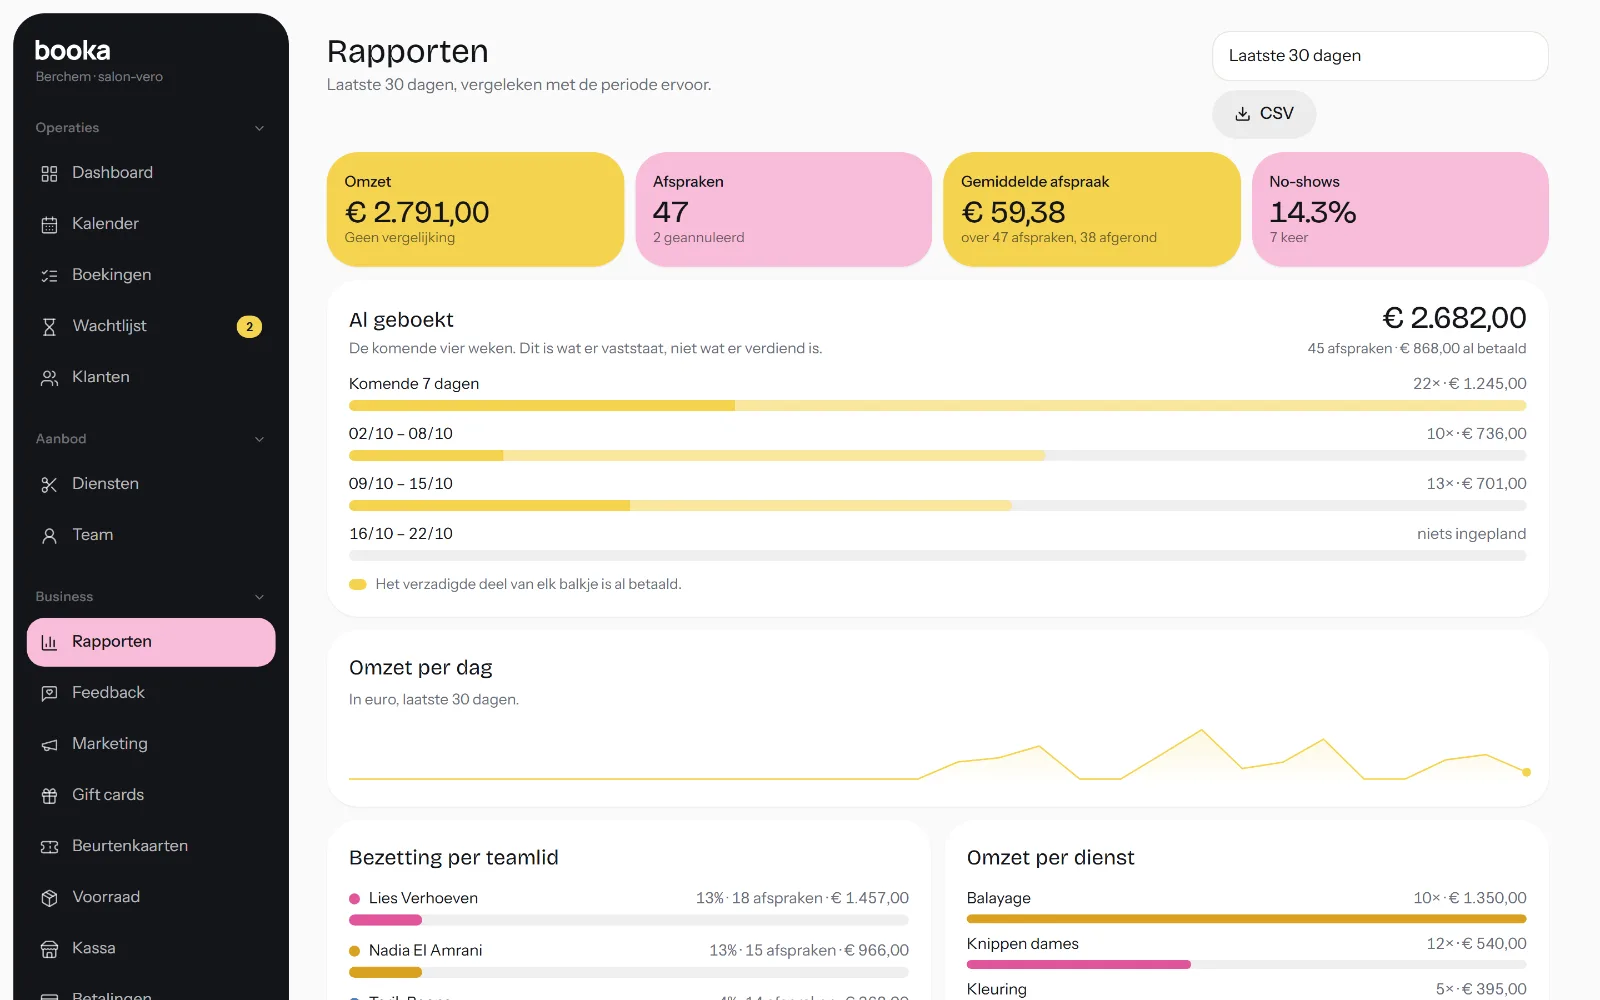Viewport: 1600px width, 1000px height.
Task: Click the Voorraad box icon
Action: 49,898
